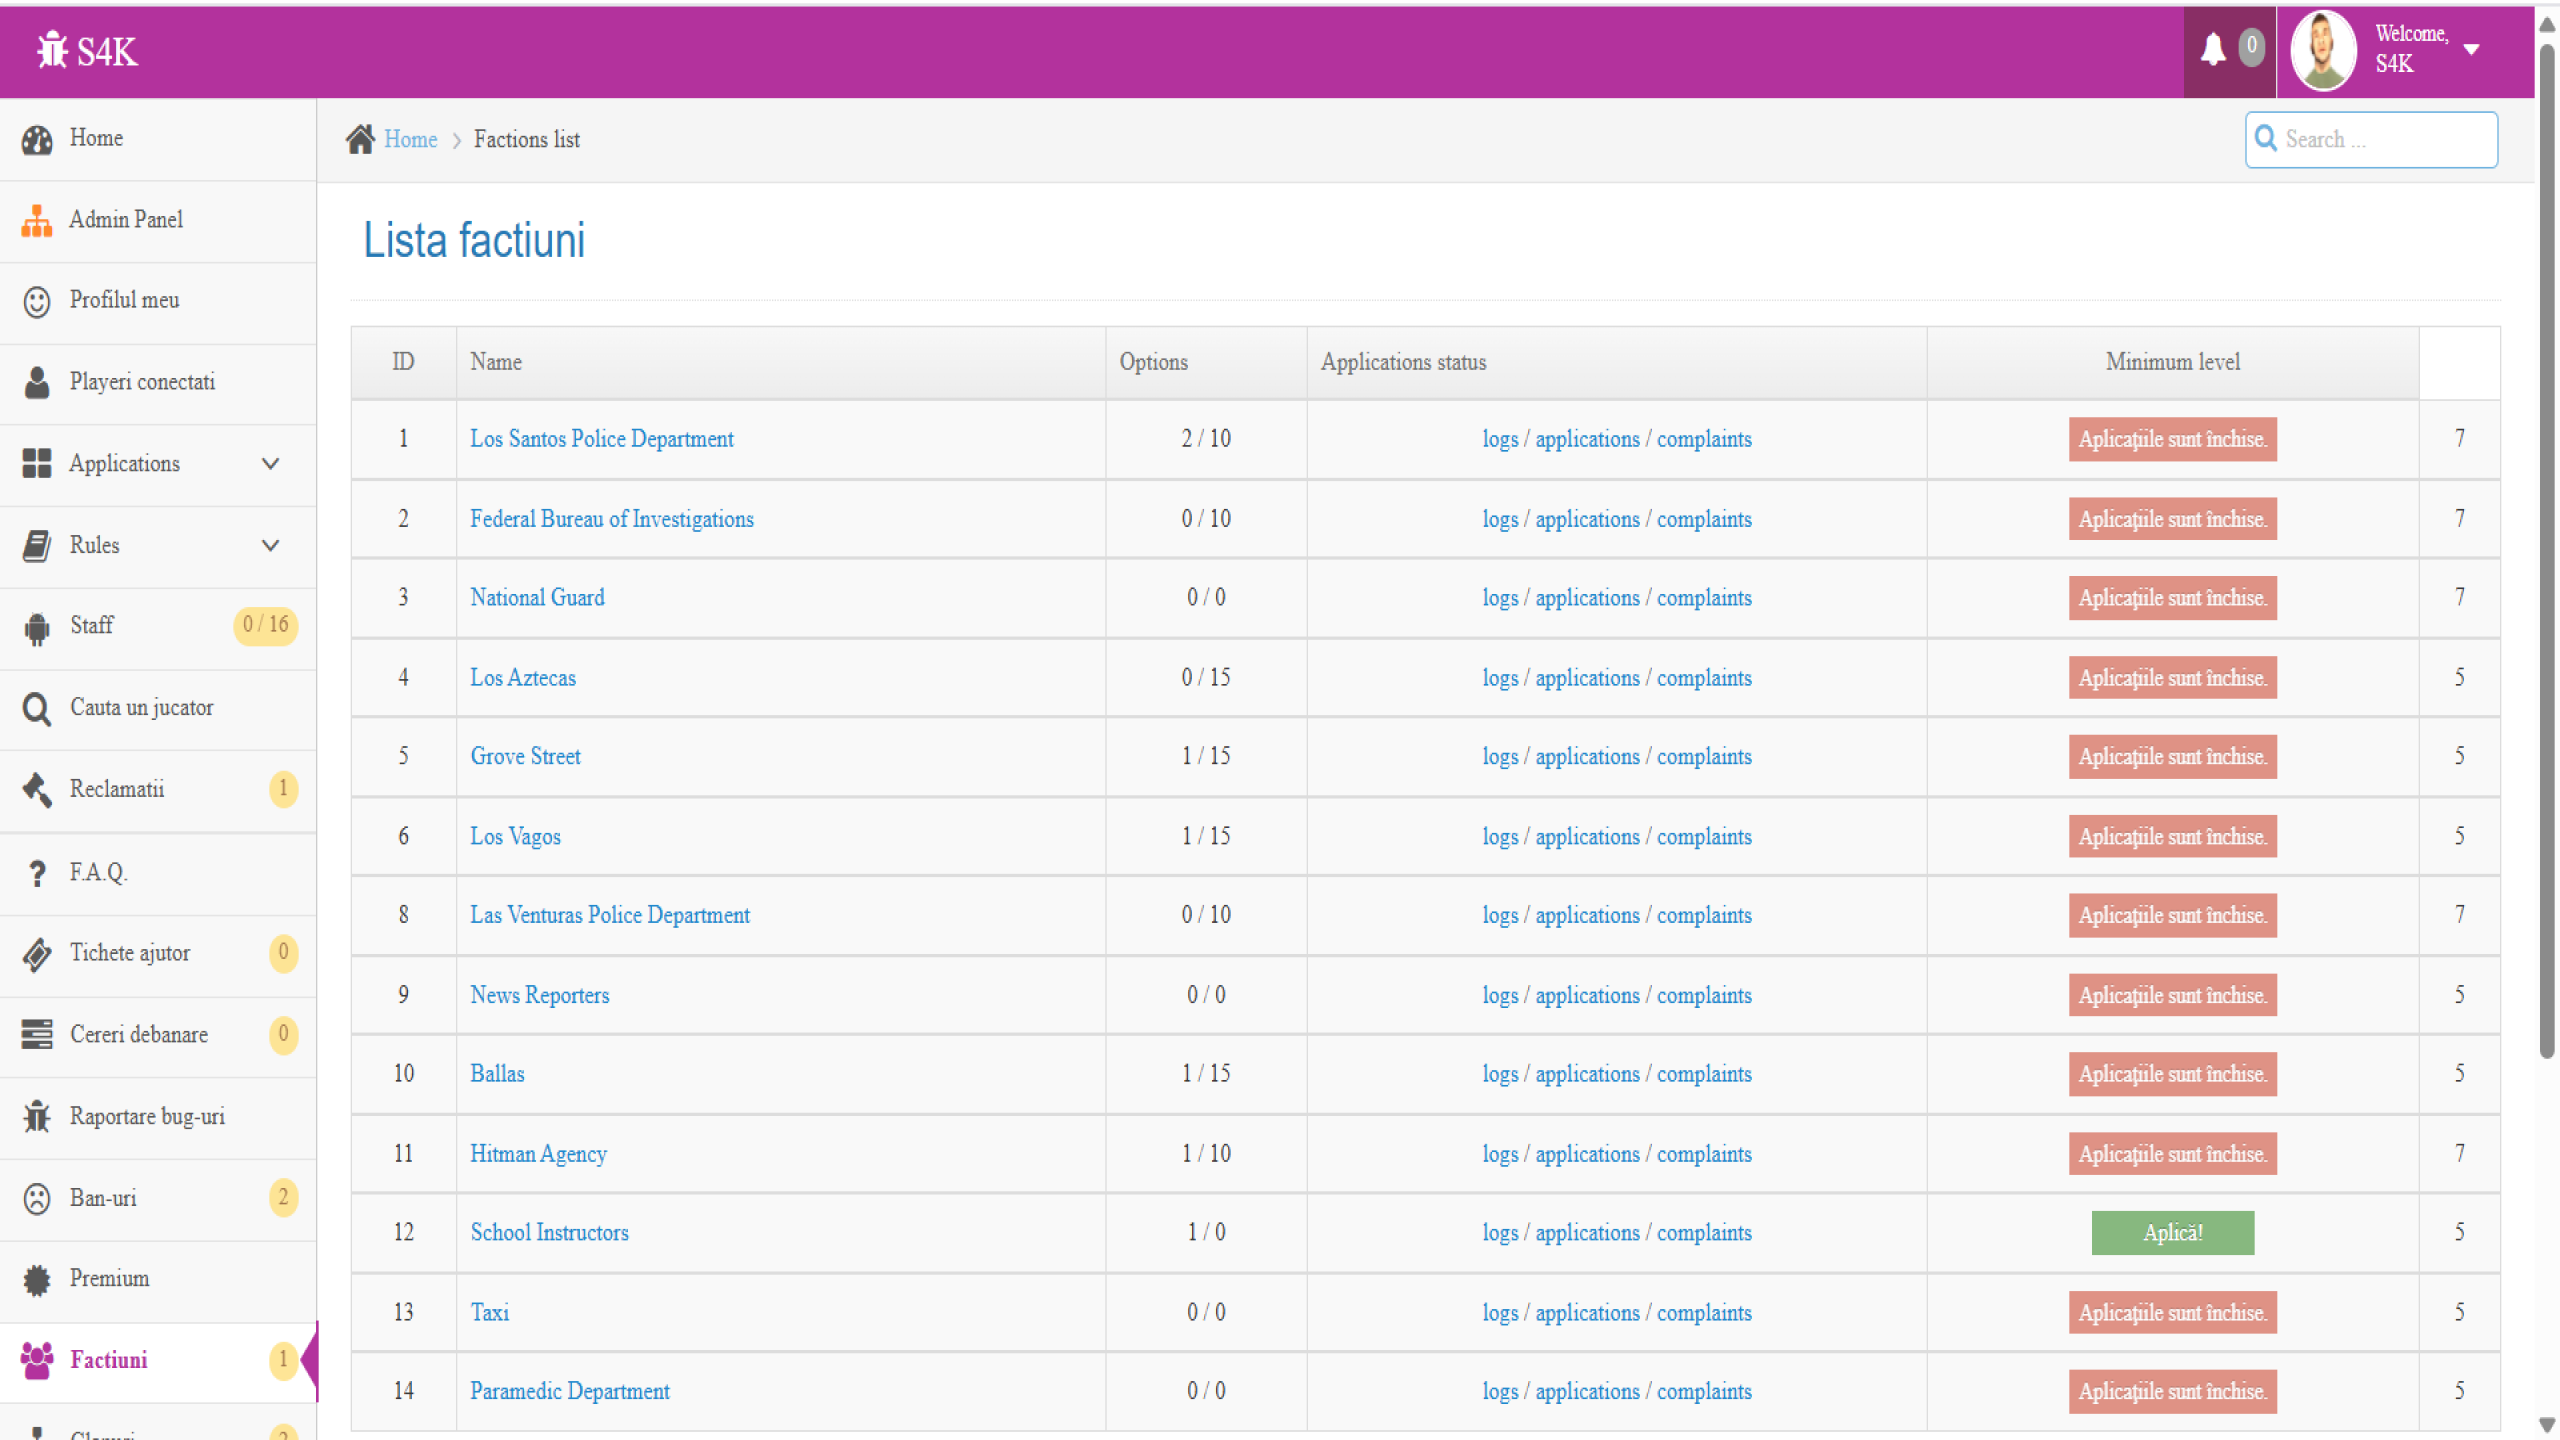Click the user avatar picture
This screenshot has height=1440, width=2560.
(2322, 50)
